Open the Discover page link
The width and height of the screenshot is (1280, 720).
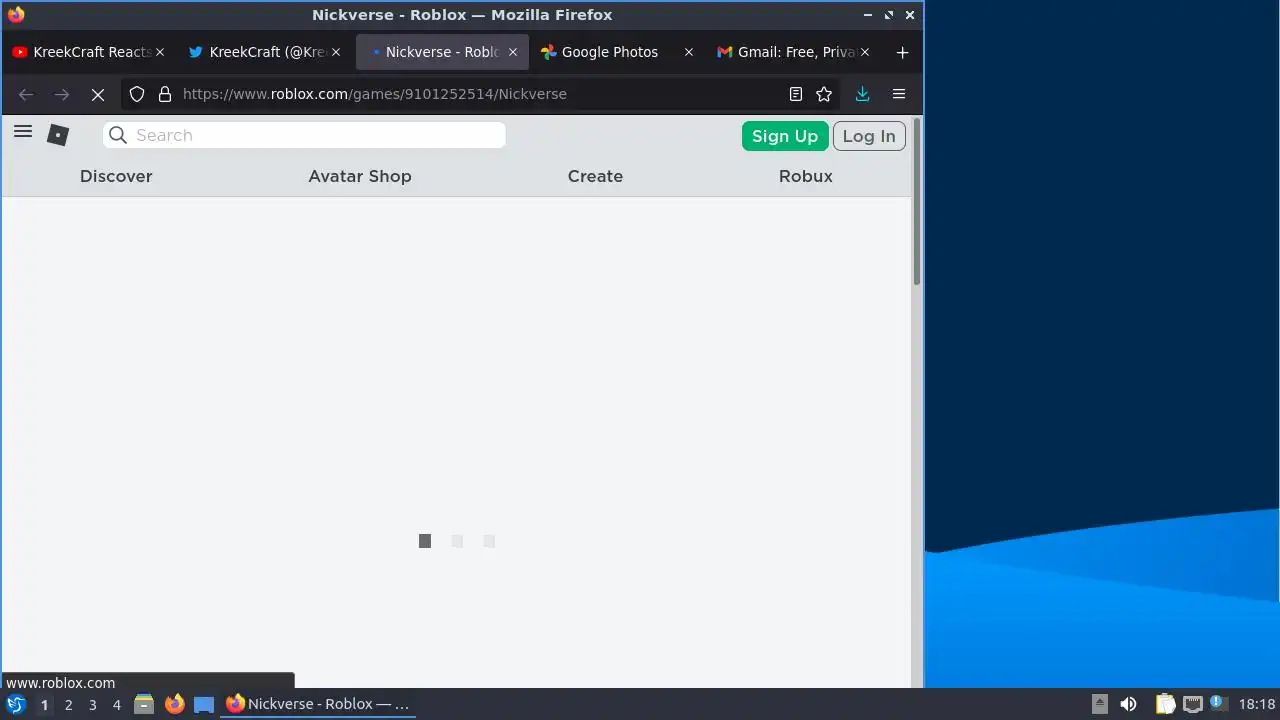(116, 176)
